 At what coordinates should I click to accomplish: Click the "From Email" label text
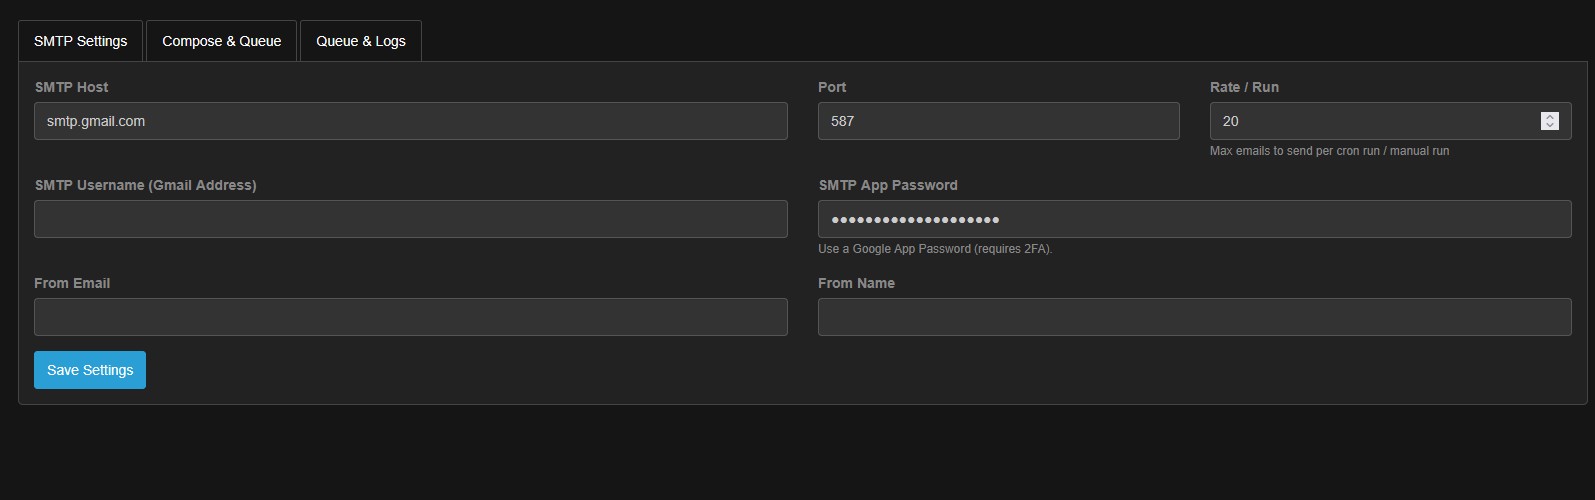tap(72, 283)
